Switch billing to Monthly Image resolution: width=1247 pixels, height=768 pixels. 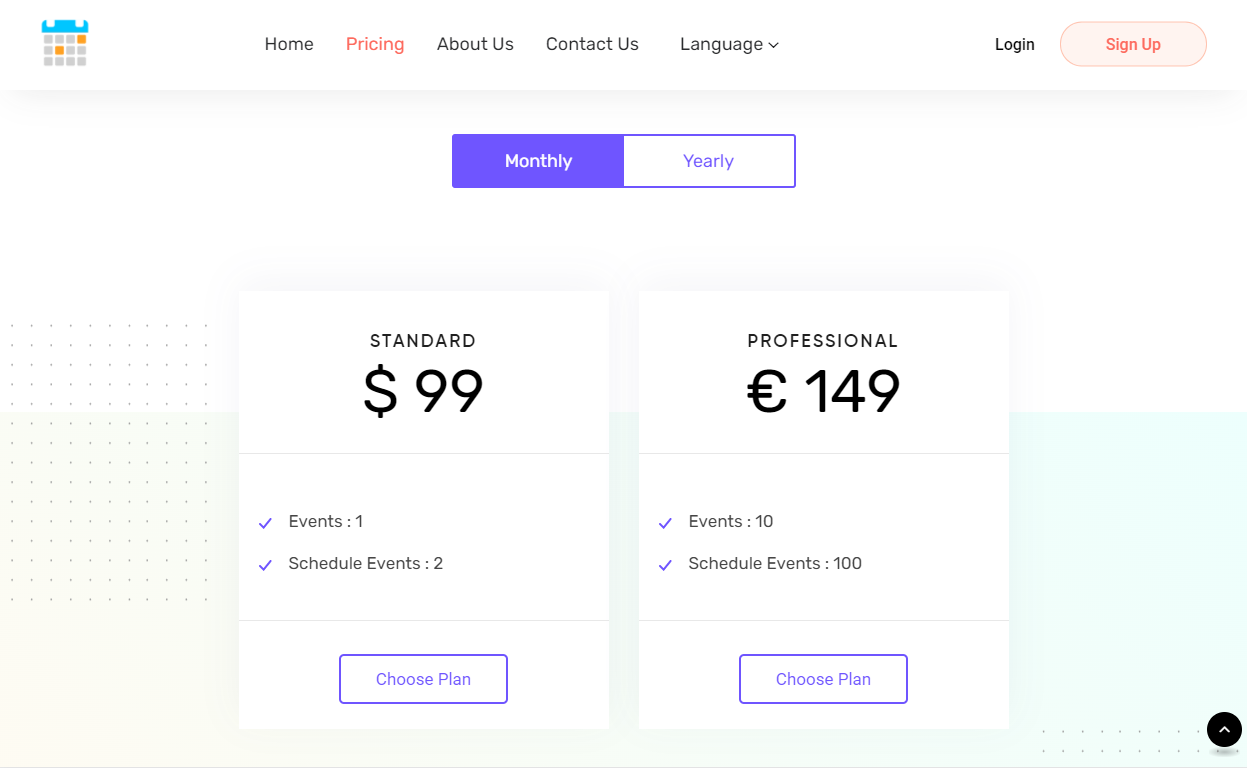tap(538, 161)
